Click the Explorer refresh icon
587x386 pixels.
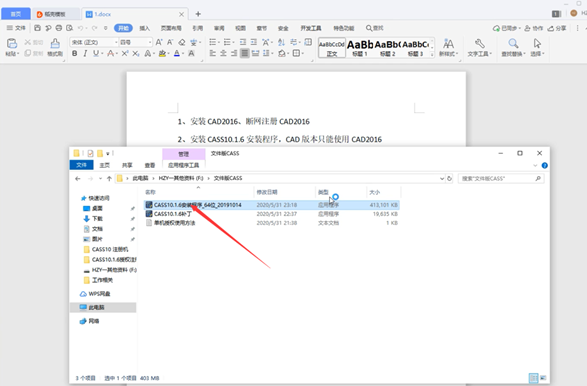pos(449,179)
